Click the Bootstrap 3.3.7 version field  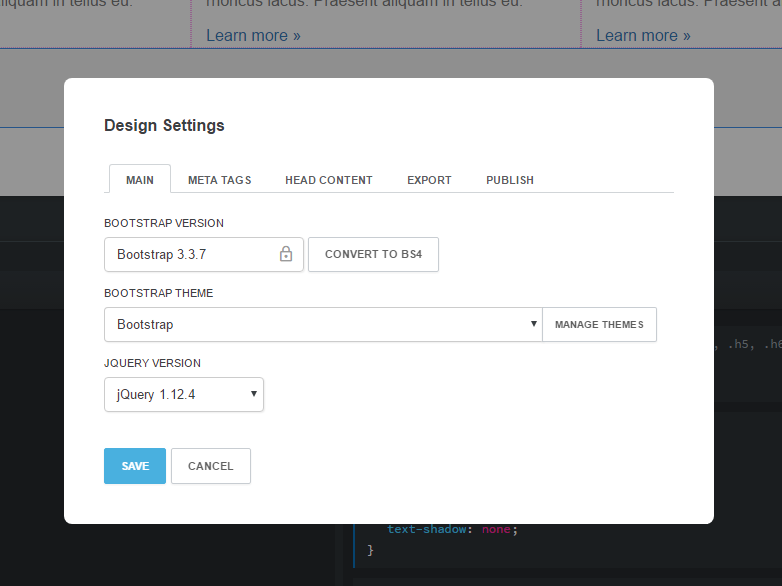203,254
